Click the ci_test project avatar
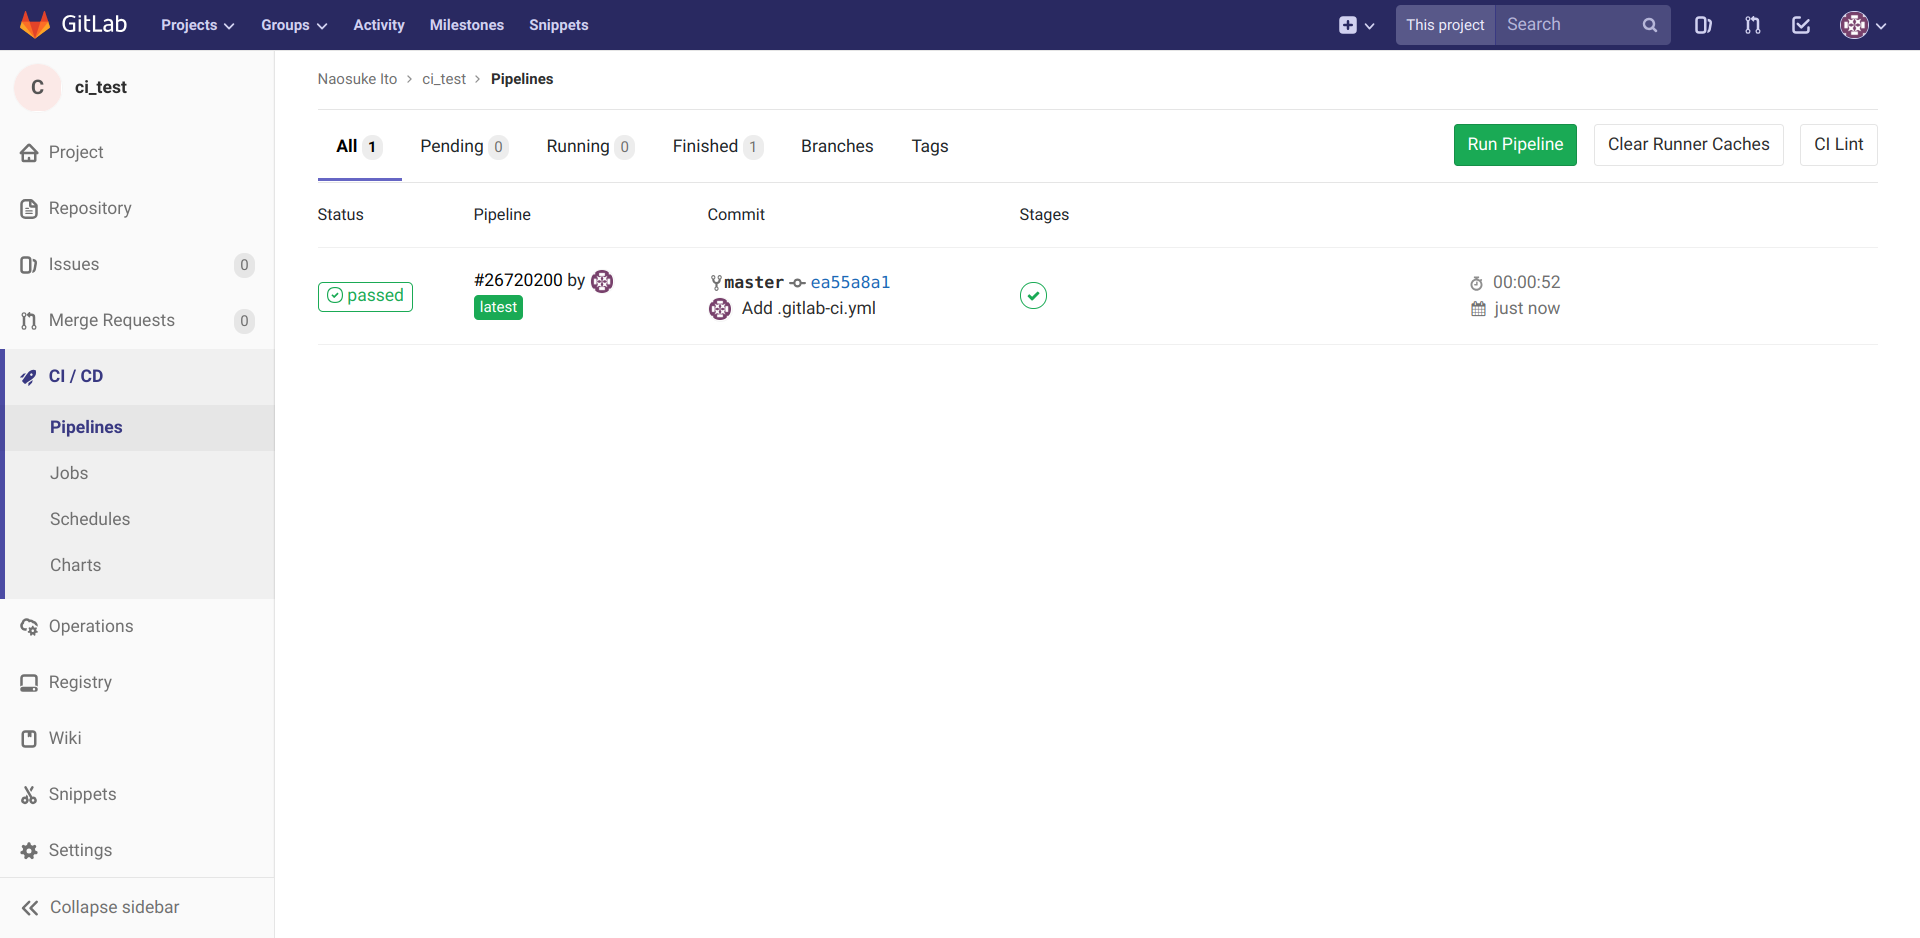 [x=38, y=87]
